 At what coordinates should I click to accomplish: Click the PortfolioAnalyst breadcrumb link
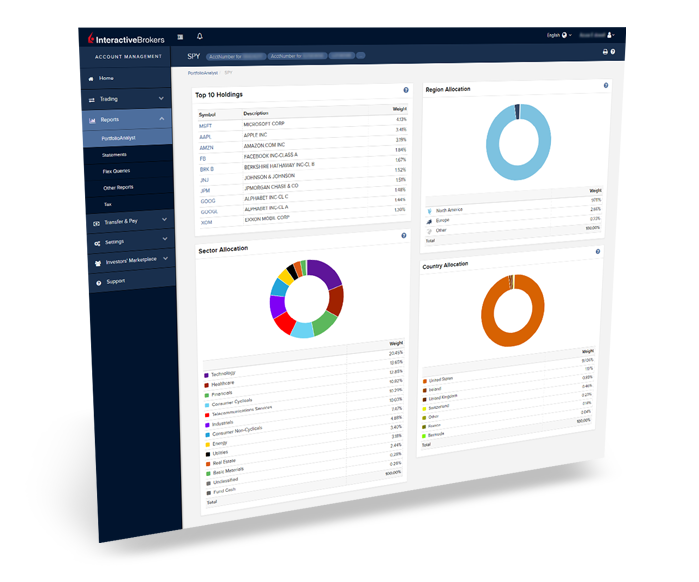[x=202, y=73]
